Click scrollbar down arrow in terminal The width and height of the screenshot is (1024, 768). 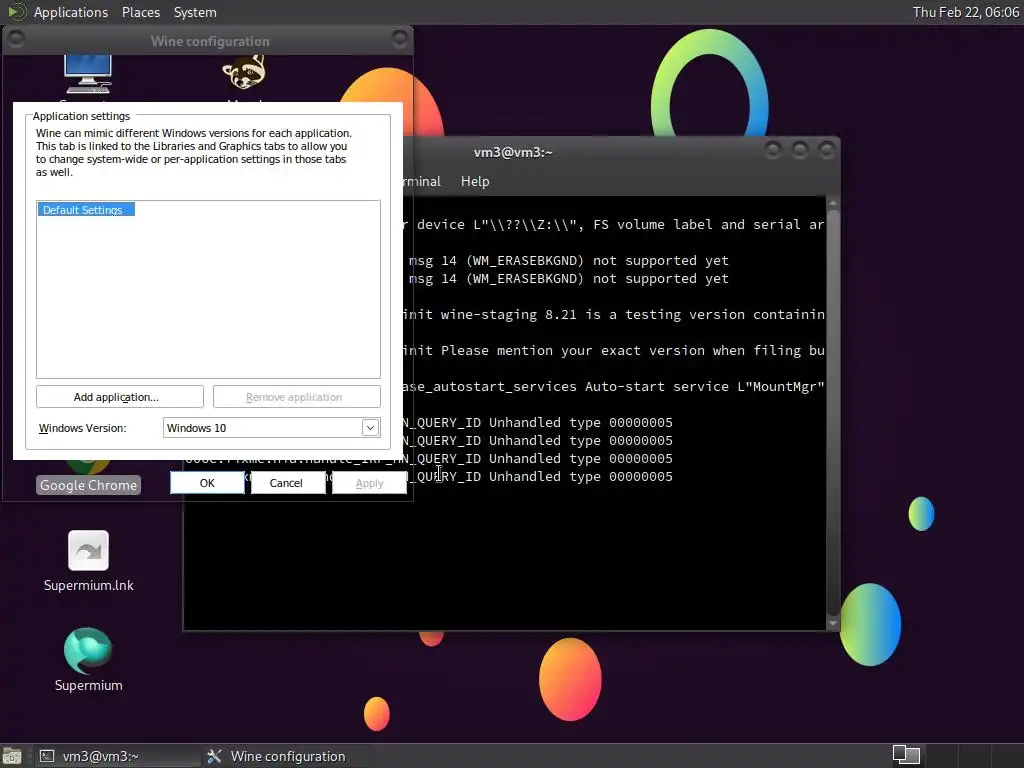[x=833, y=623]
